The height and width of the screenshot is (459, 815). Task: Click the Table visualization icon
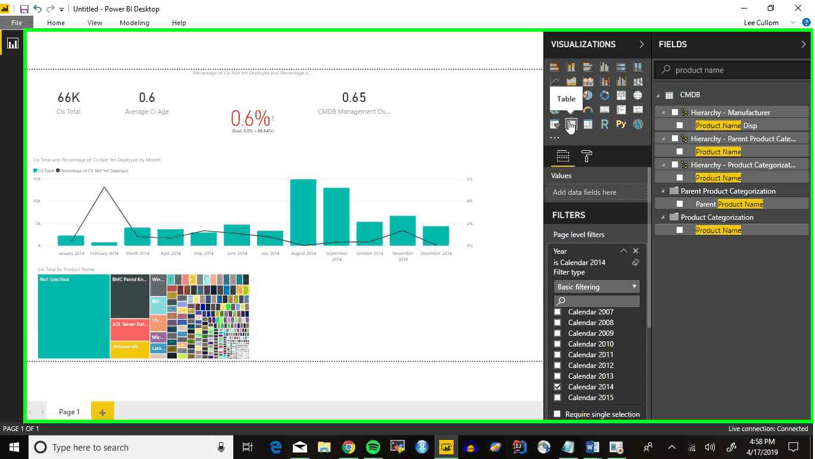[x=571, y=124]
